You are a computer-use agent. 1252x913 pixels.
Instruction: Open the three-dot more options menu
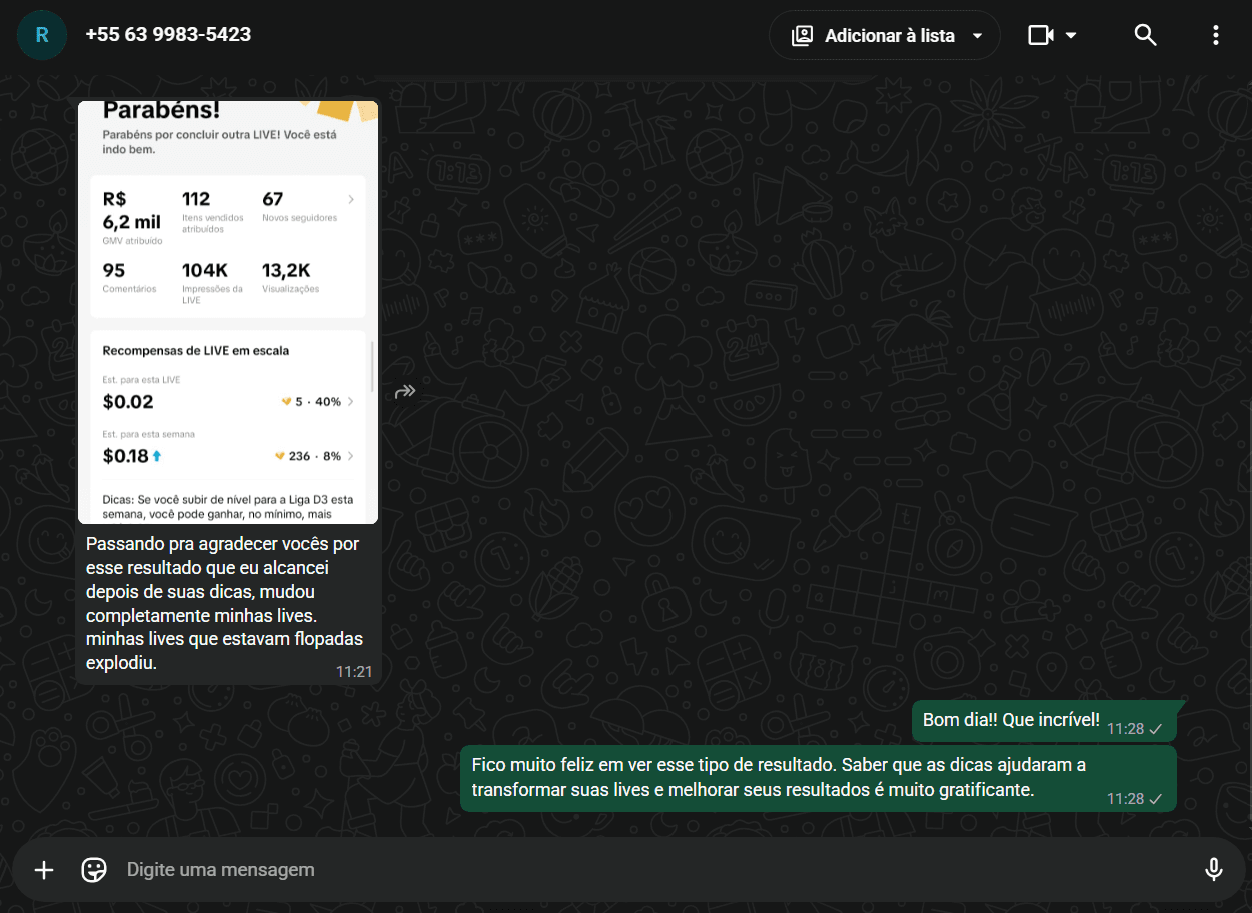coord(1215,35)
